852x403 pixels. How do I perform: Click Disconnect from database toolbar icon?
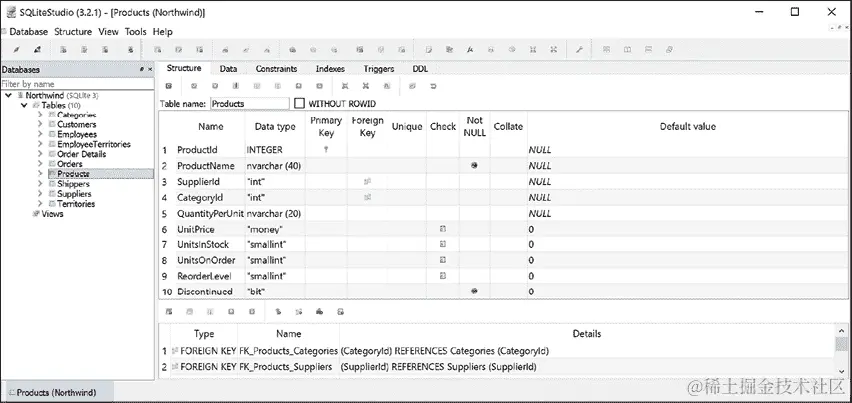pyautogui.click(x=37, y=49)
